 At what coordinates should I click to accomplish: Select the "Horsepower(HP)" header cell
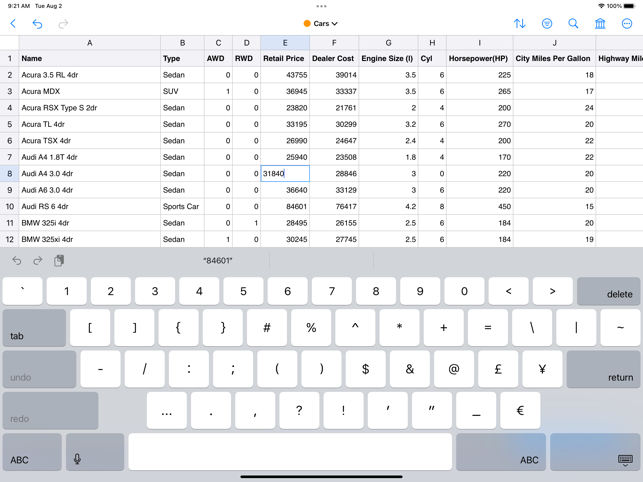[x=479, y=58]
